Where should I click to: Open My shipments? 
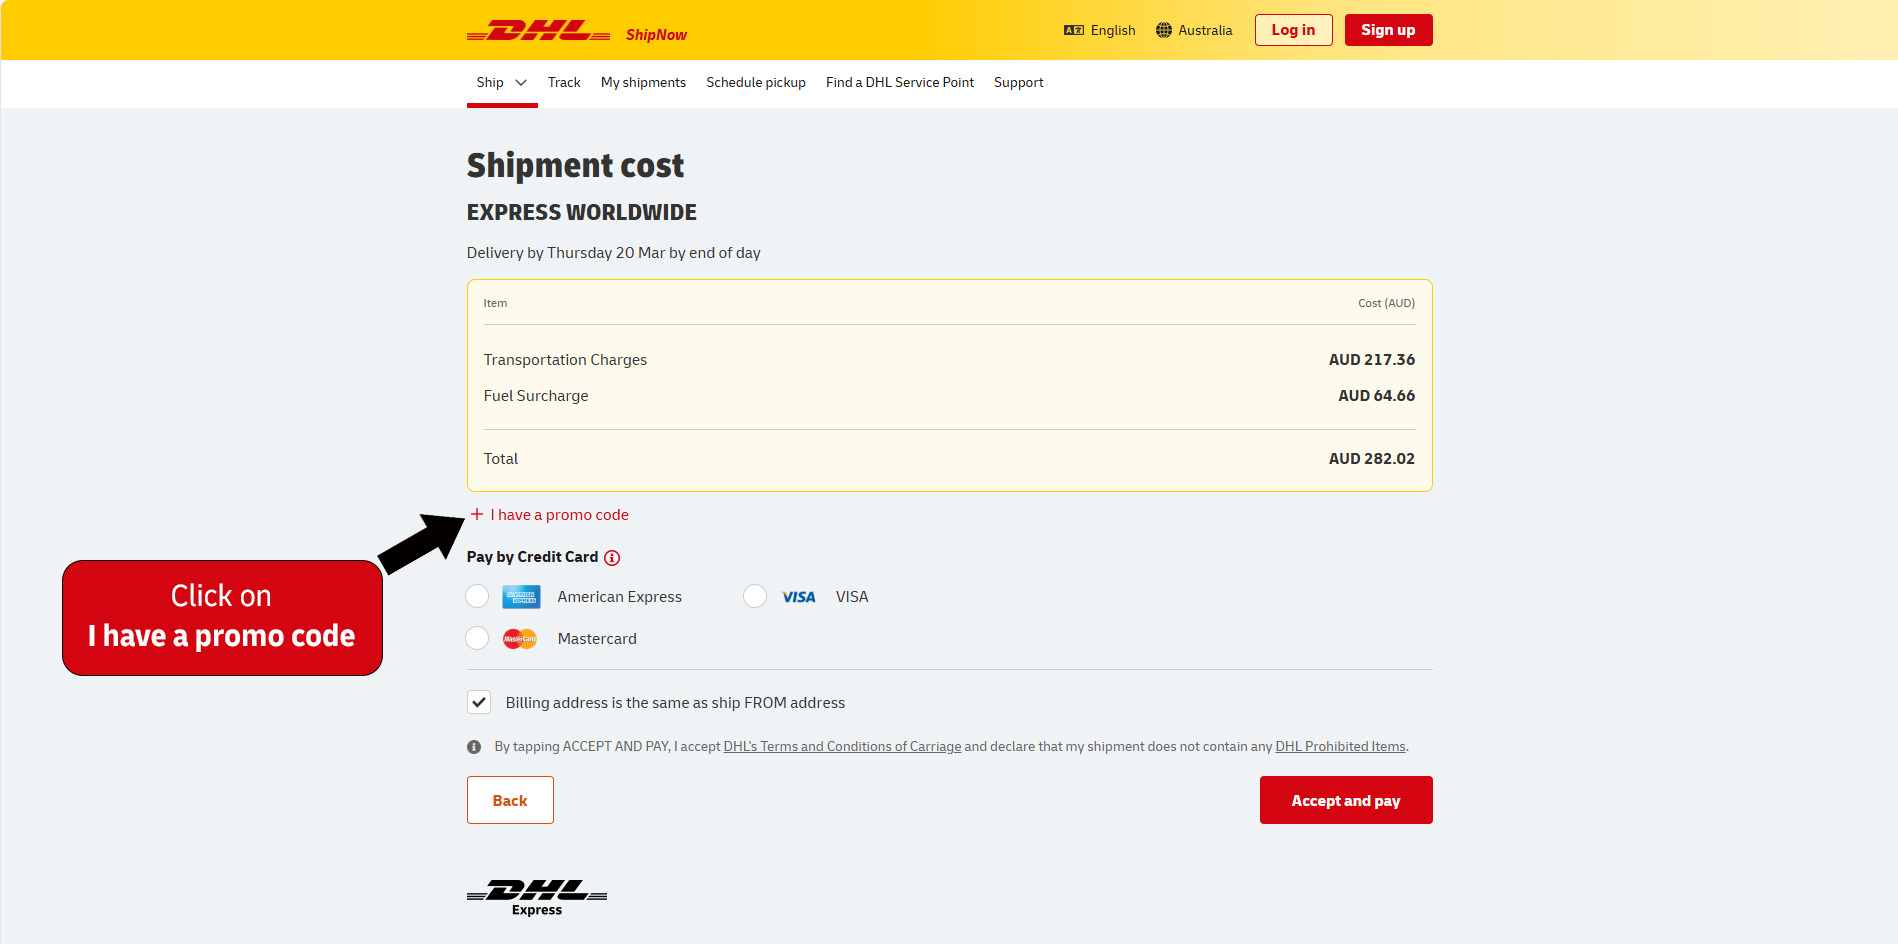pyautogui.click(x=643, y=82)
